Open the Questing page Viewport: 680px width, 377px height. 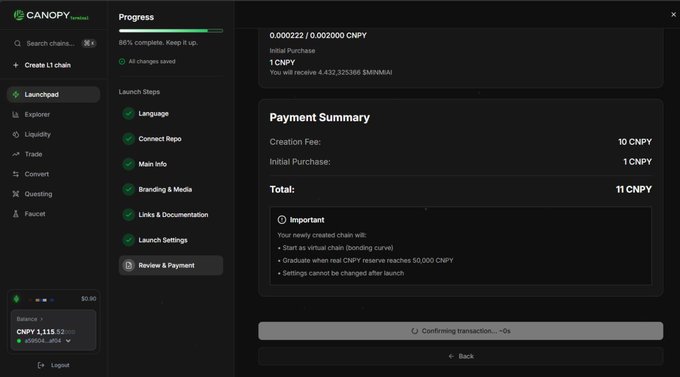[x=38, y=194]
